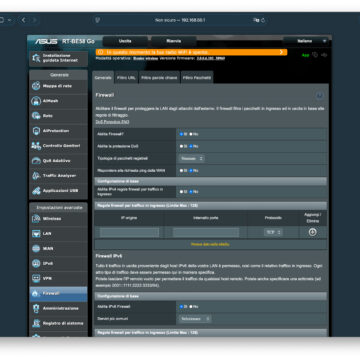360x360 pixels.
Task: Click Intervallo porte input field
Action: [206, 232]
